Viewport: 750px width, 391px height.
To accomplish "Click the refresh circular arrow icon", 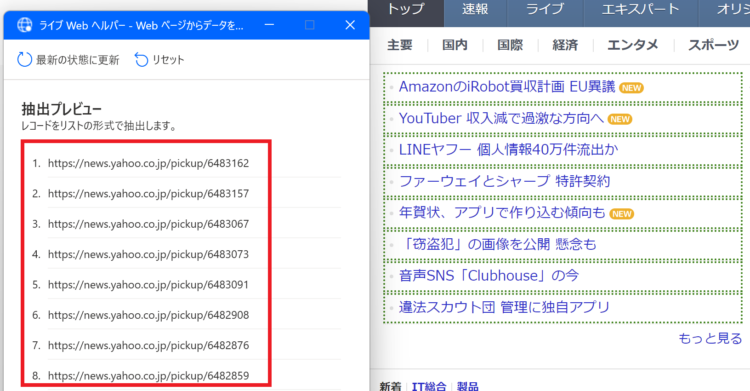I will (24, 60).
